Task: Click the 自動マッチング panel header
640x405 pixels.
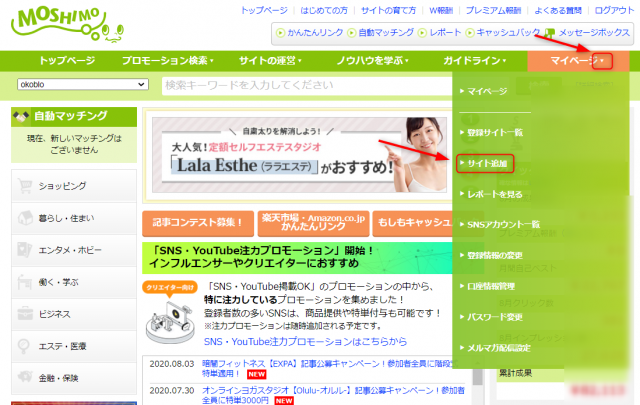Action: pyautogui.click(x=74, y=117)
